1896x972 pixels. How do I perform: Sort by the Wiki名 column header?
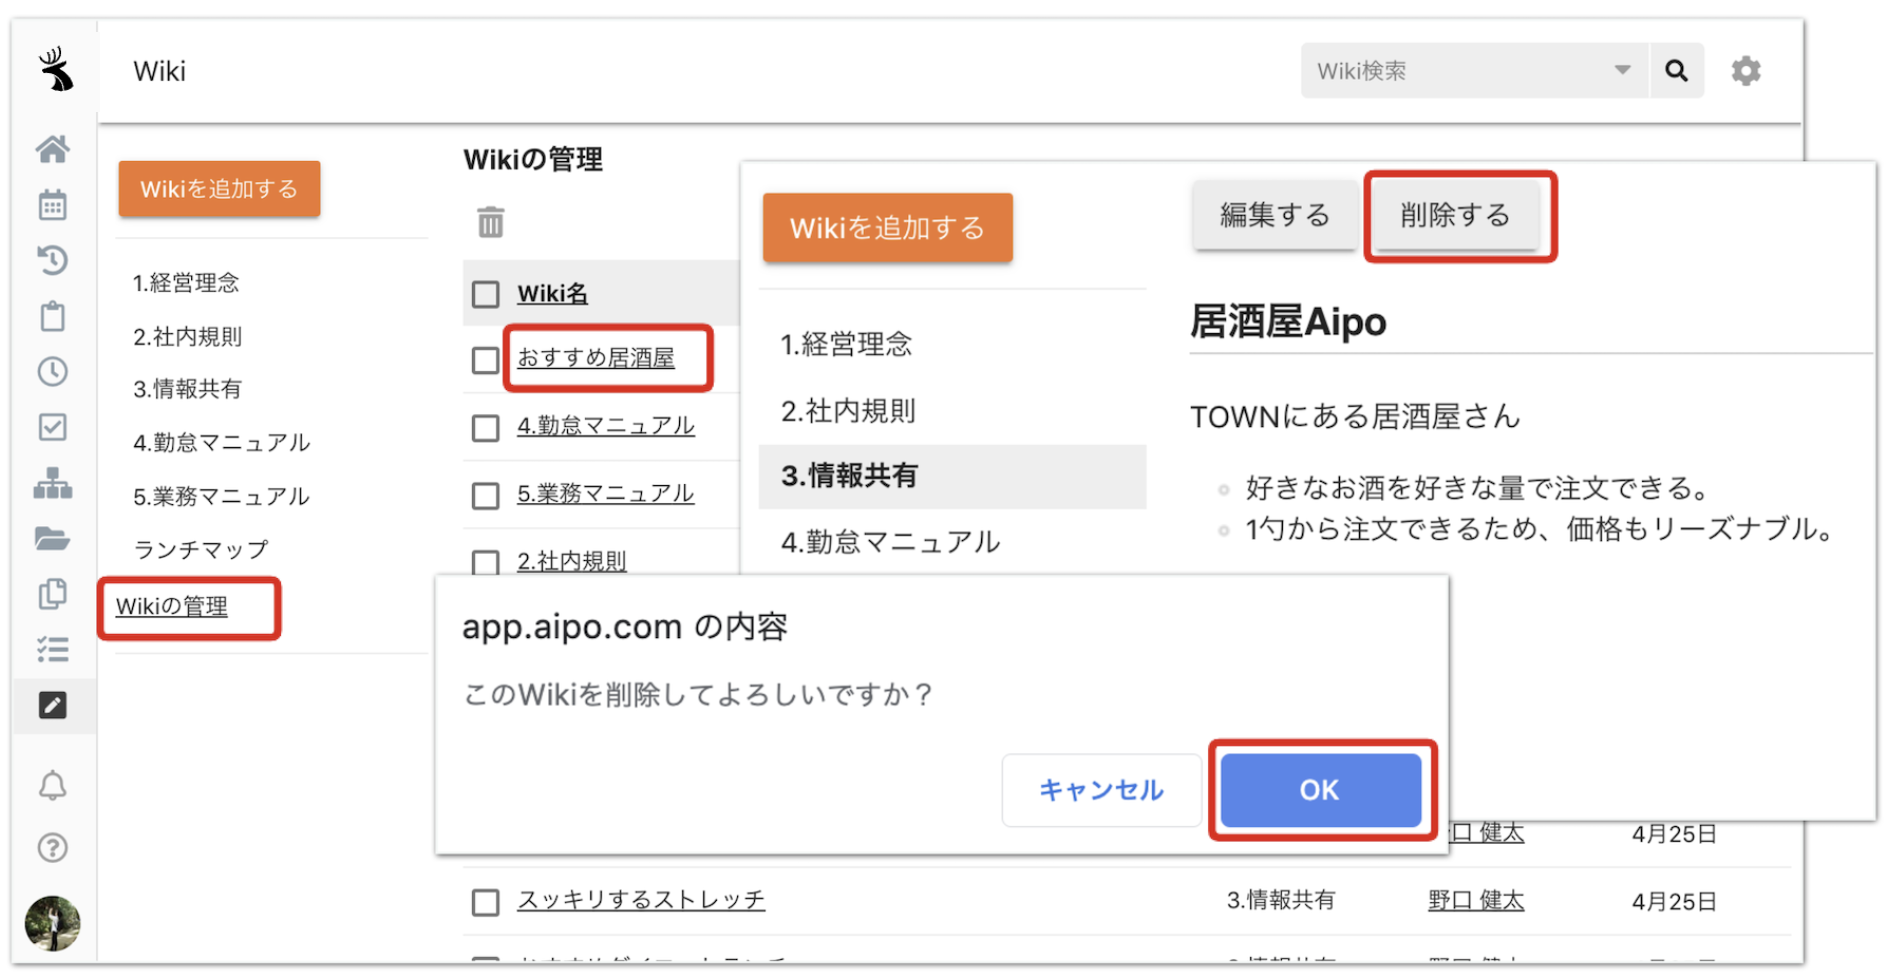click(552, 294)
